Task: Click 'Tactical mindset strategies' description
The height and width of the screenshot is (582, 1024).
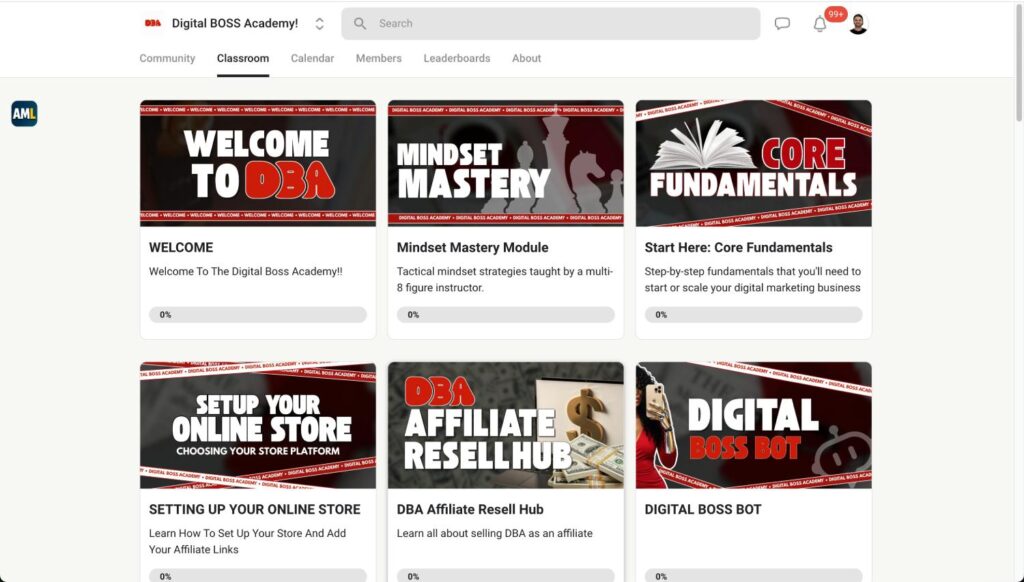Action: pos(505,280)
